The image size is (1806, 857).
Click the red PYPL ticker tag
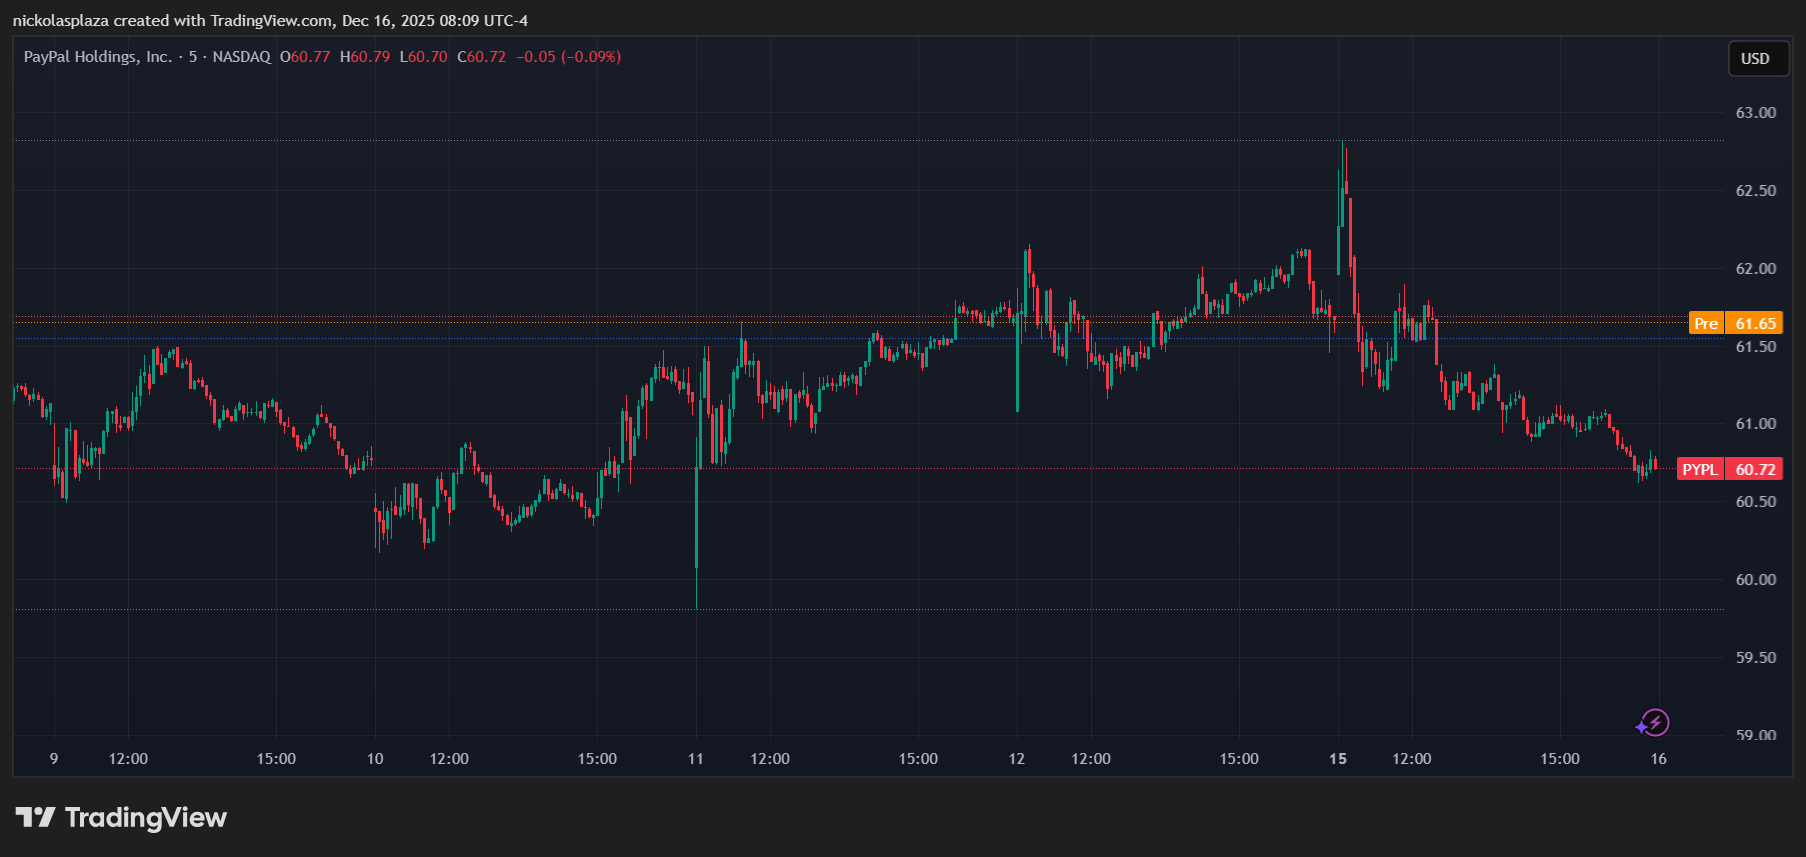pos(1700,469)
